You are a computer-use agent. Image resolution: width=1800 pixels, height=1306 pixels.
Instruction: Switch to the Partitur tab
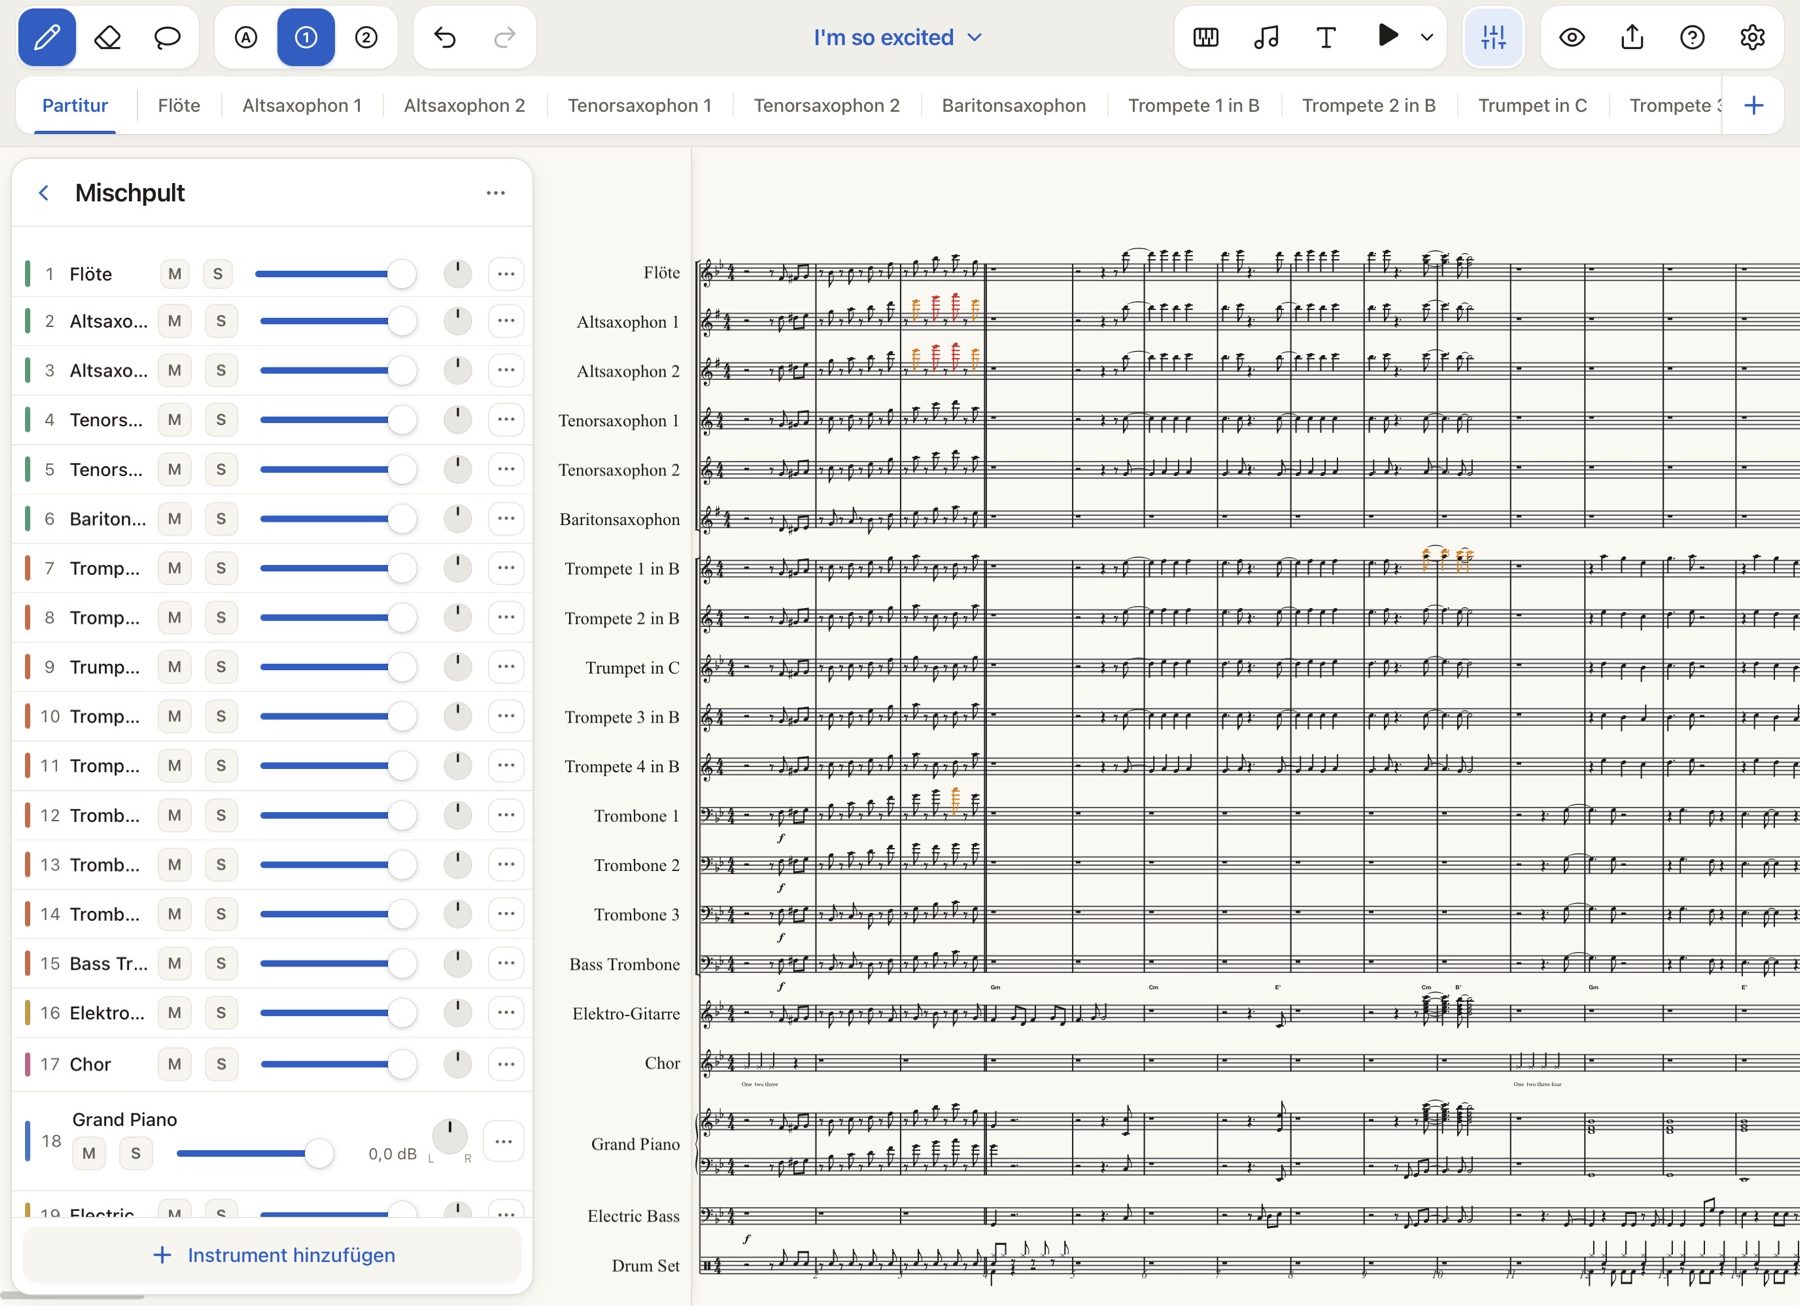tap(75, 105)
